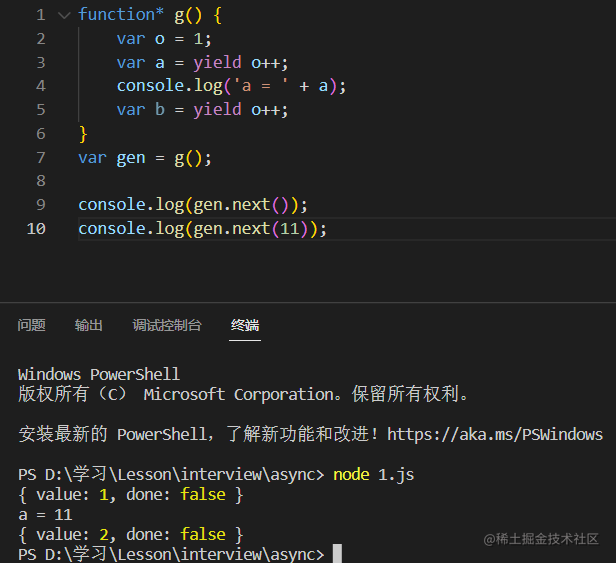Click line number 10 in the gutter
The height and width of the screenshot is (563, 616).
click(x=36, y=229)
